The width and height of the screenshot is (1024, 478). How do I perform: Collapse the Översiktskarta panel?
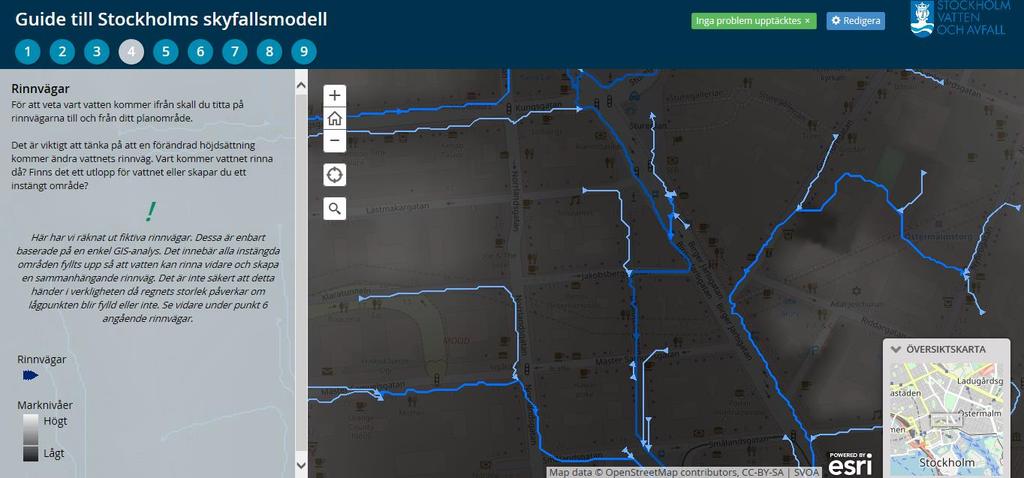pos(896,349)
